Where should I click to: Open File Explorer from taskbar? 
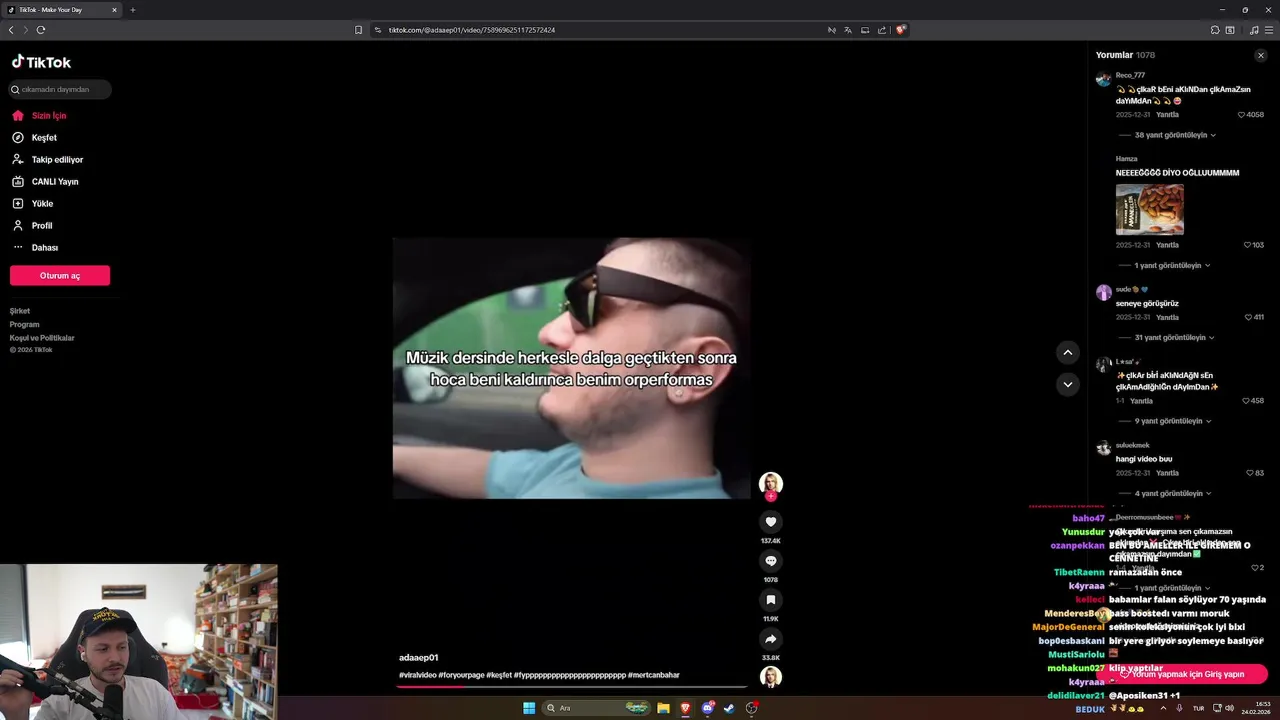click(663, 708)
